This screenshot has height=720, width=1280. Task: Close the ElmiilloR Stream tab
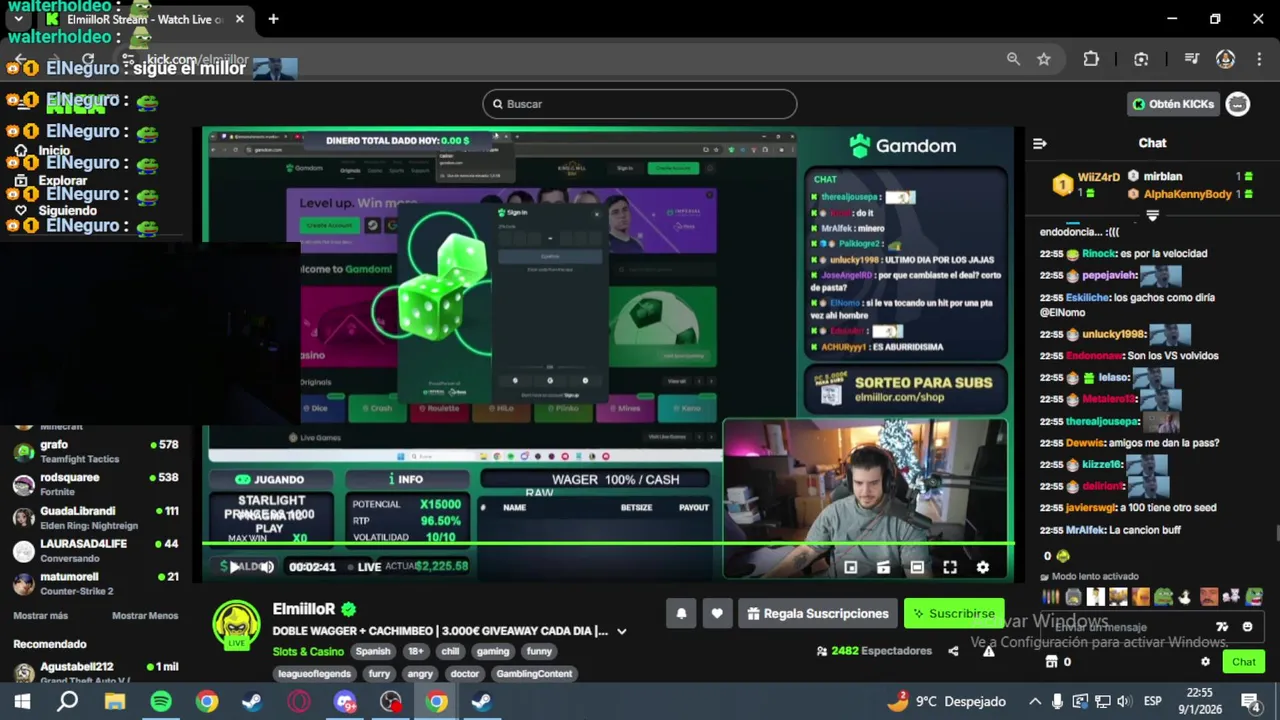coord(240,19)
